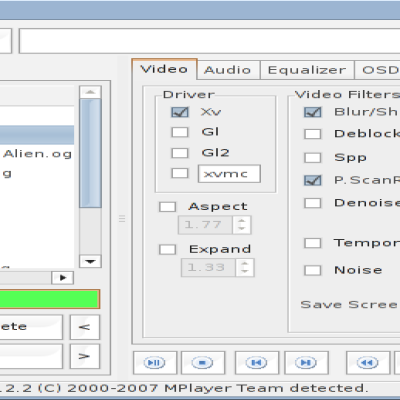Click the '>' move button
The width and height of the screenshot is (400, 400).
point(85,356)
